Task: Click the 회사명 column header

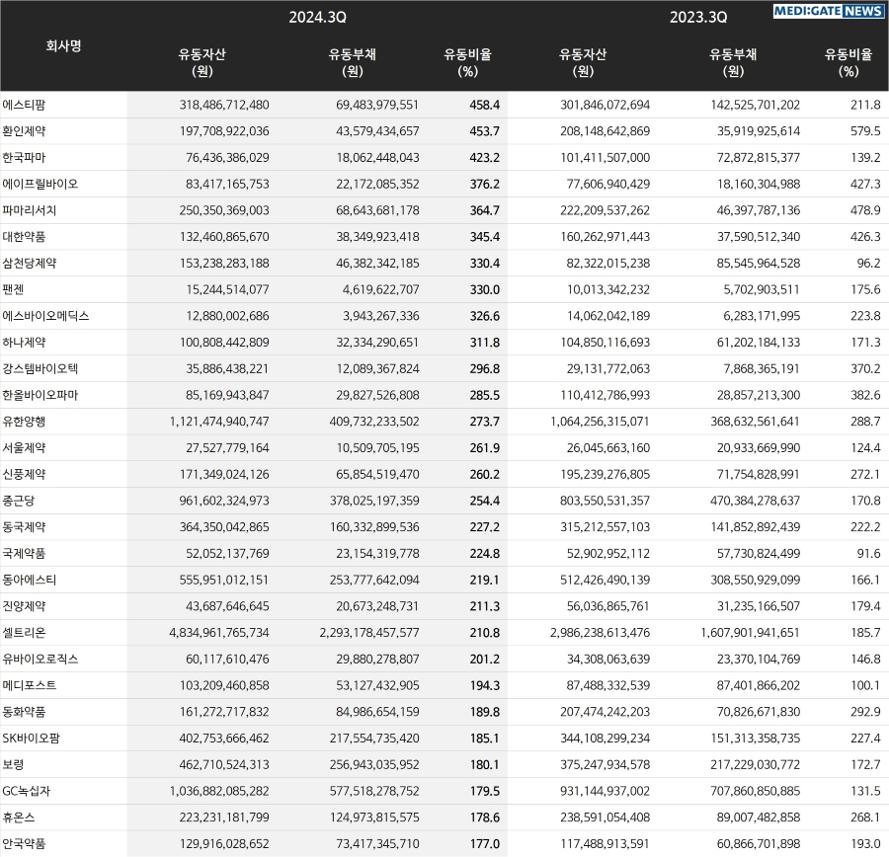Action: 64,46
